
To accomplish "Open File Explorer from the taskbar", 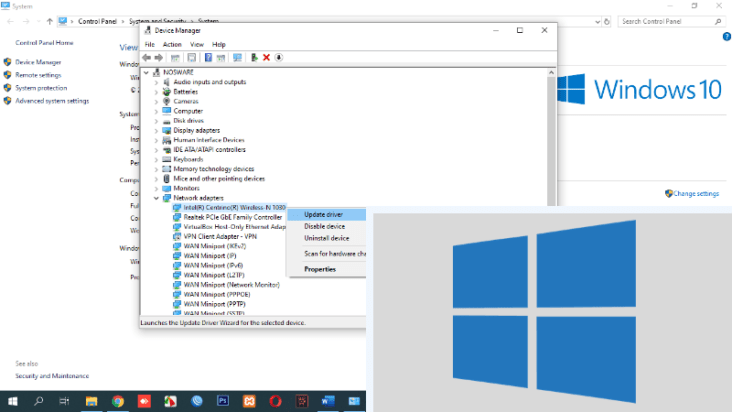I will [92, 401].
